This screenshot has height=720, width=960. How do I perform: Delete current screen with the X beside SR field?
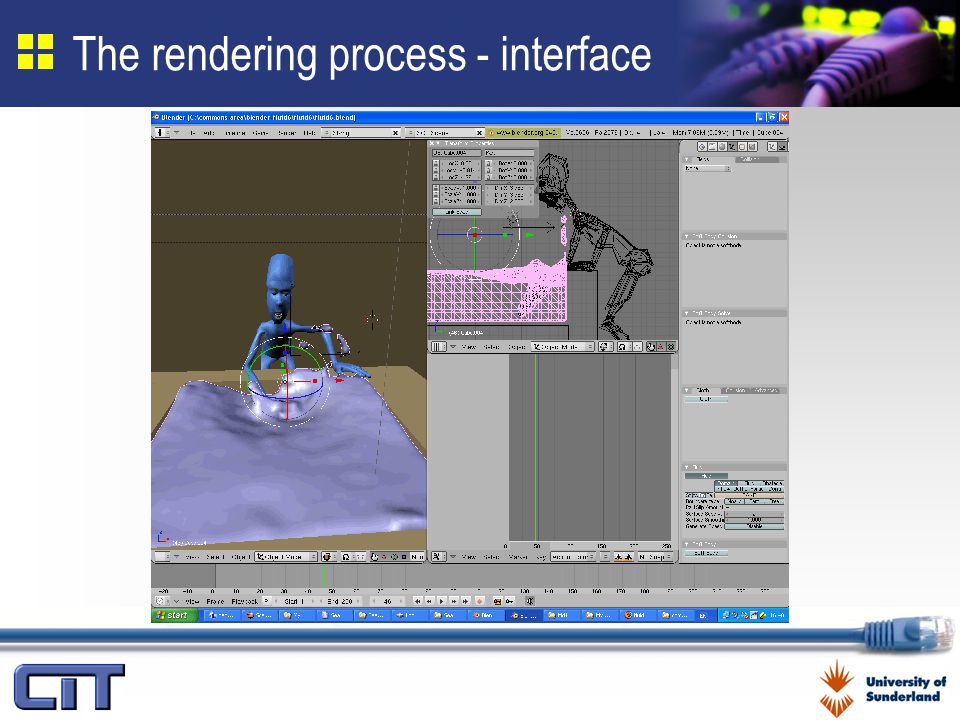(396, 132)
